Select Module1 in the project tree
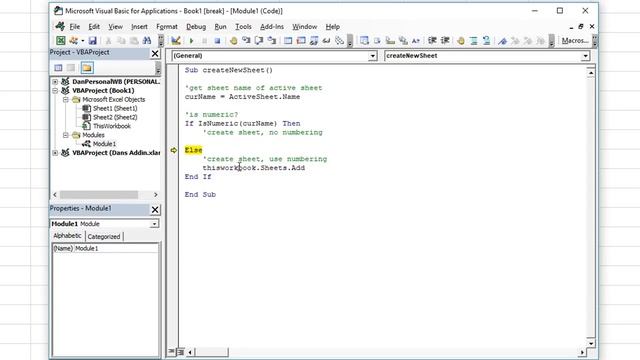 click(x=104, y=144)
